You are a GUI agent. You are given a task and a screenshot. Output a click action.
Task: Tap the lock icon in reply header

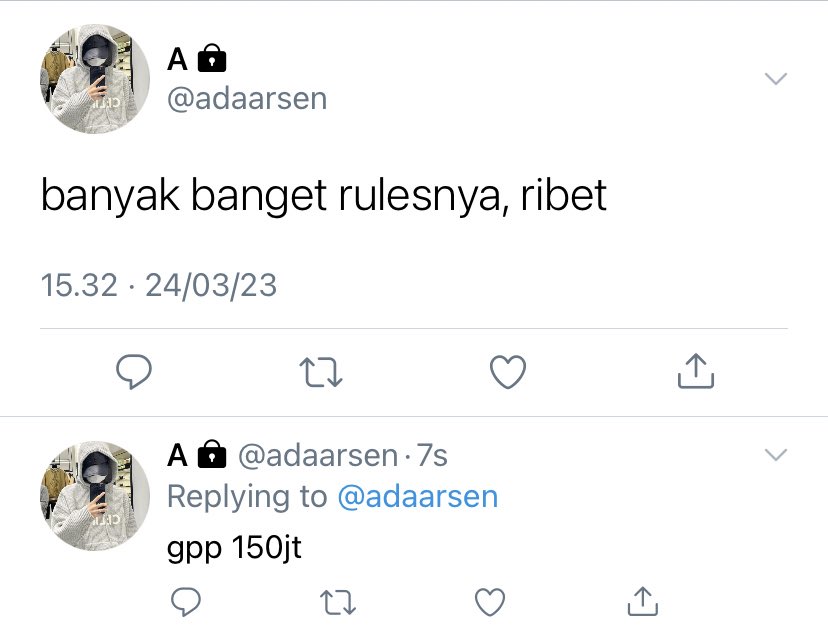(212, 454)
